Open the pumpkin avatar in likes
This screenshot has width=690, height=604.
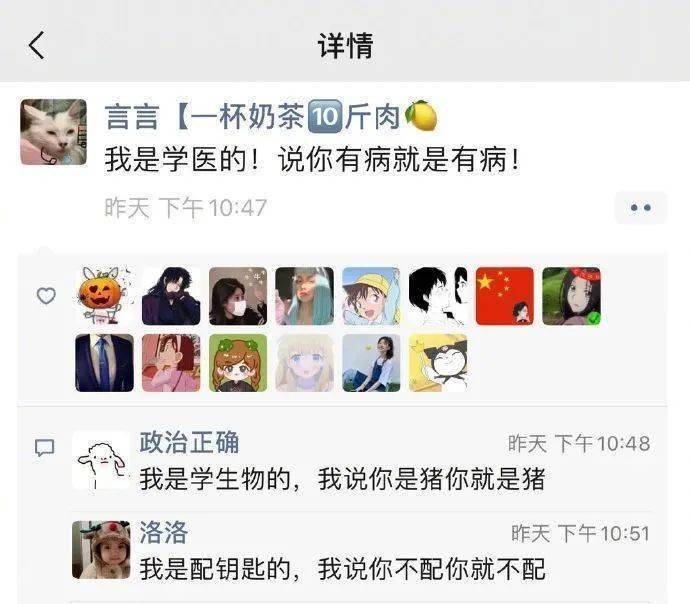[x=104, y=296]
